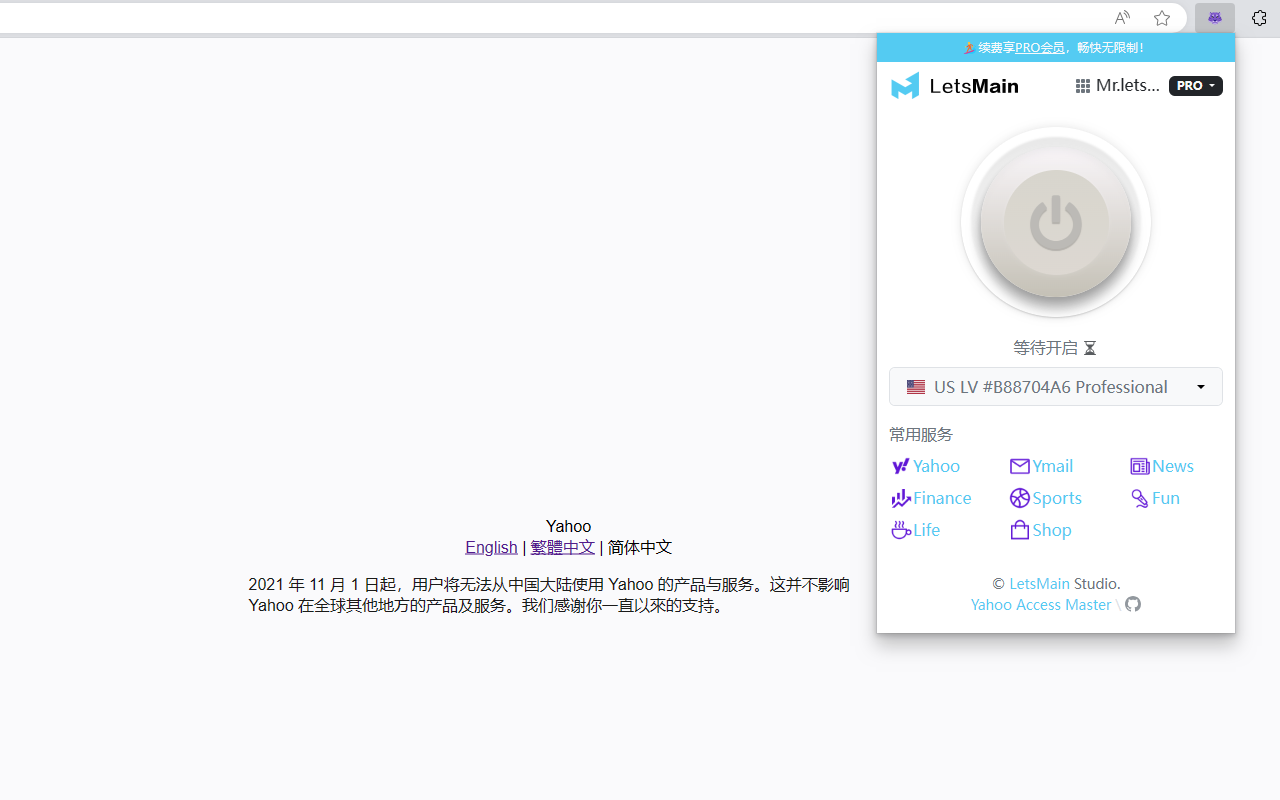Click the US flag in server selector
1280x800 pixels.
pyautogui.click(x=916, y=387)
